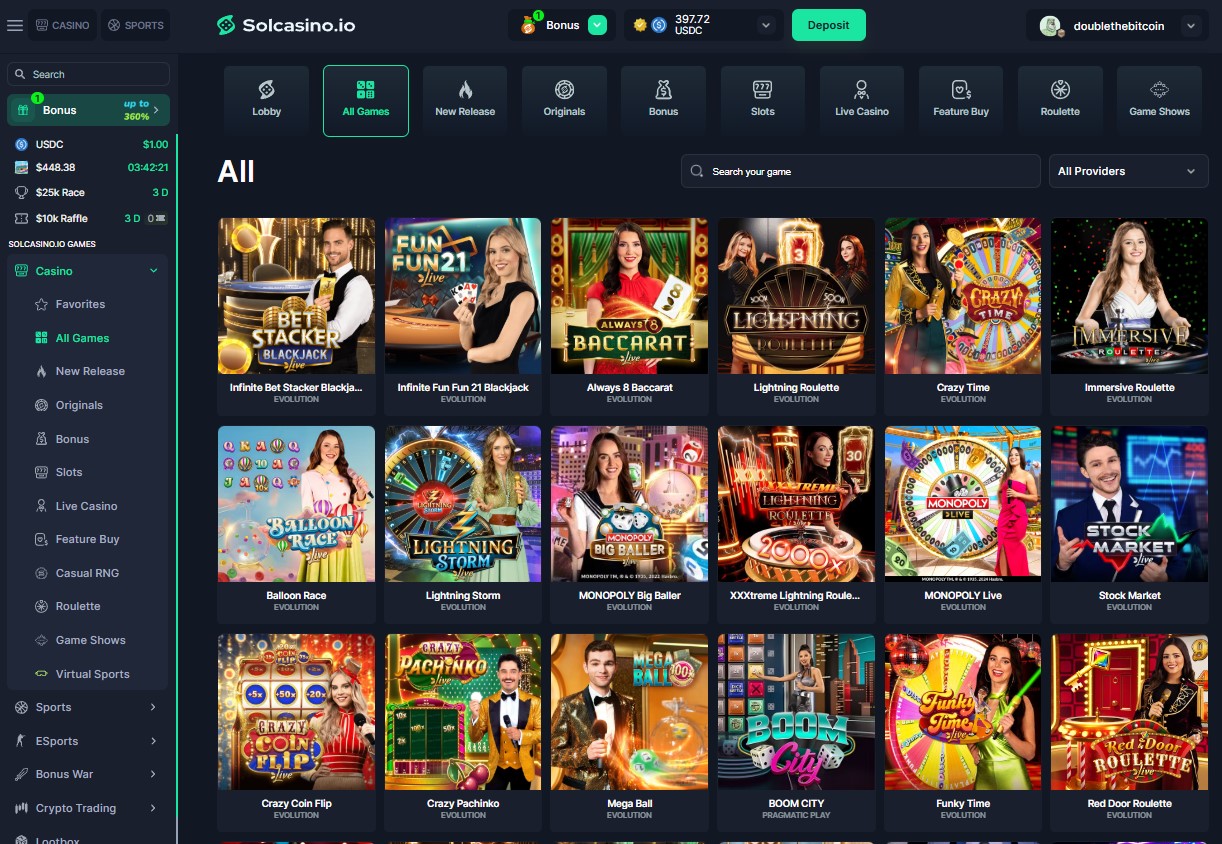Viewport: 1222px width, 844px height.
Task: Click the Search your game field
Action: click(x=861, y=171)
